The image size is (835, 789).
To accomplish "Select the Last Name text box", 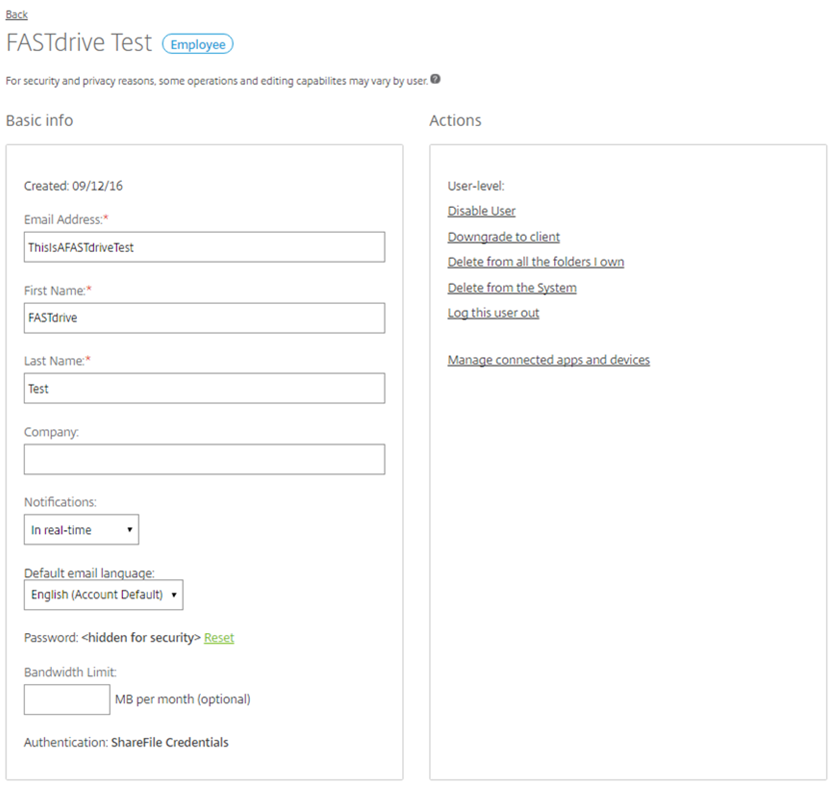I will pyautogui.click(x=204, y=388).
